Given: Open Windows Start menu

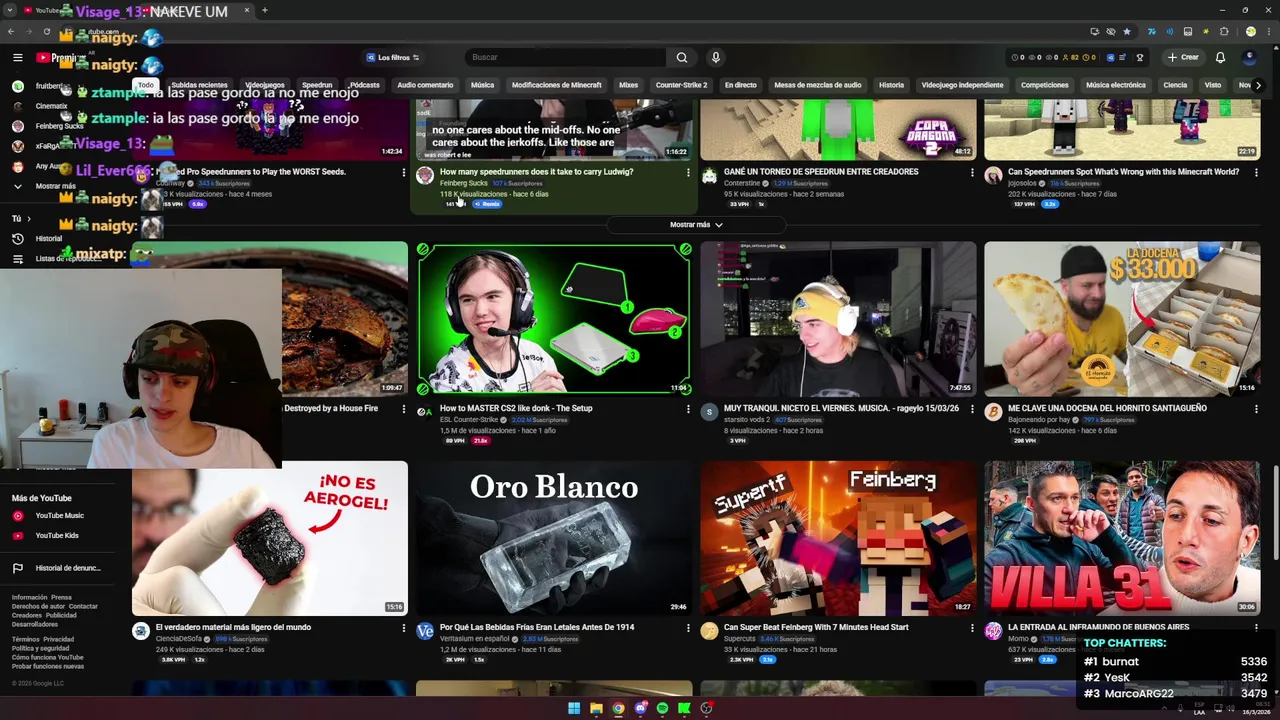Looking at the screenshot, I should coord(574,708).
